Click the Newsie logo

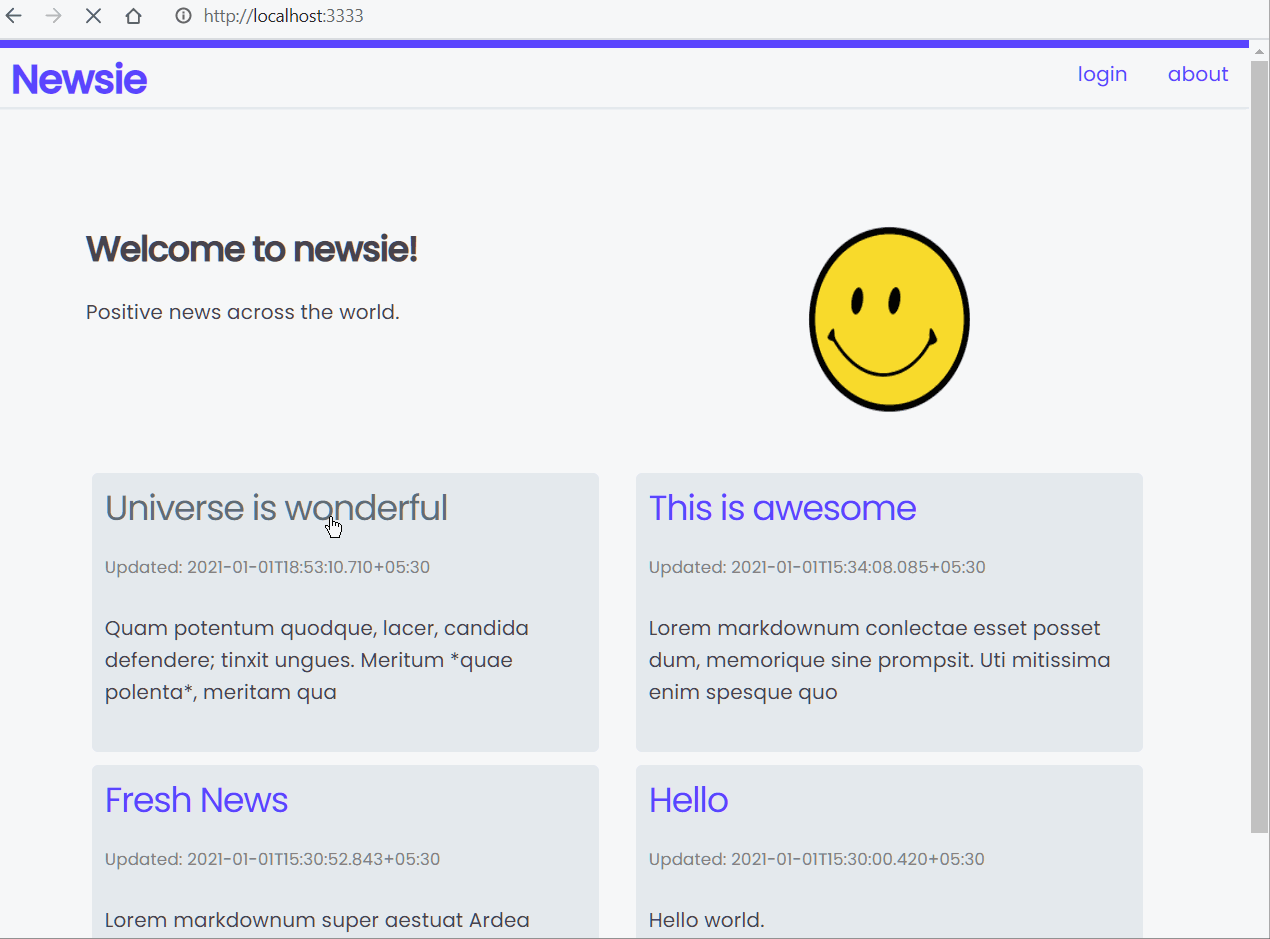tap(79, 79)
